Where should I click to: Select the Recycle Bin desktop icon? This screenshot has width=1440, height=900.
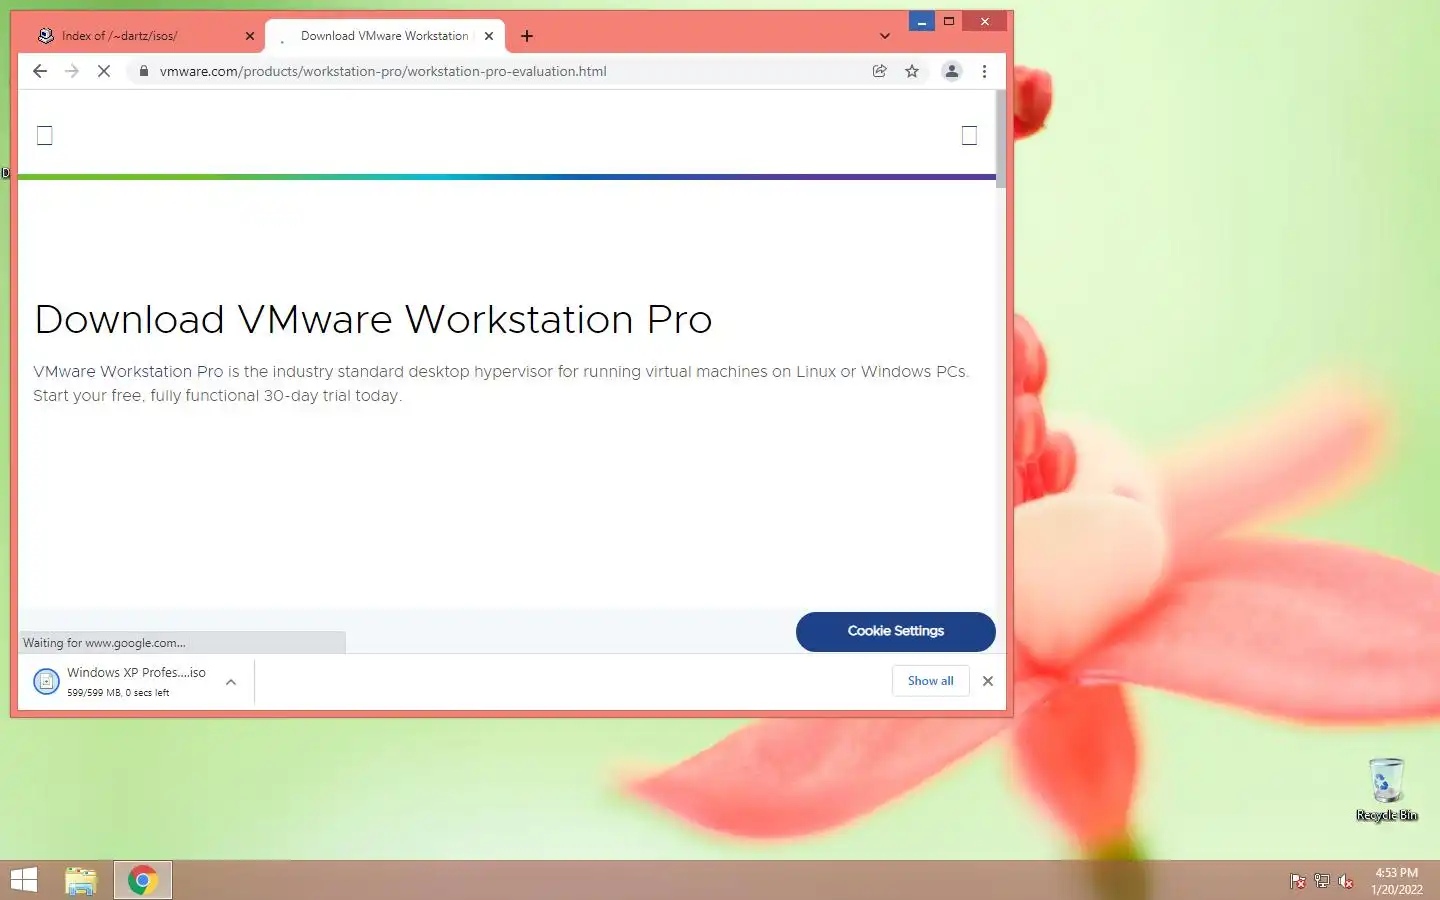(1387, 790)
